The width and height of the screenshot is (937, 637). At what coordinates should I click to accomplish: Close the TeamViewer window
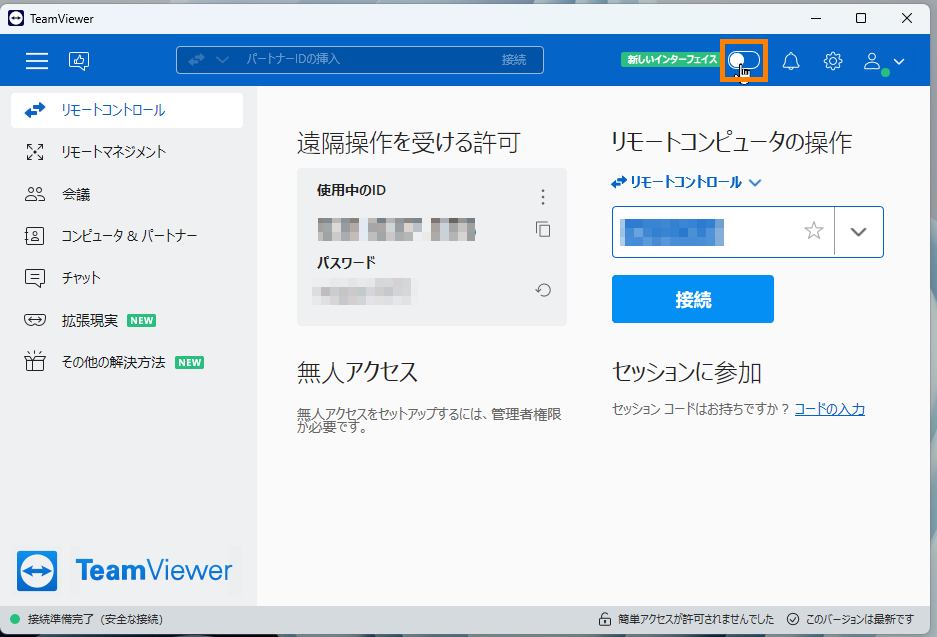(x=907, y=19)
